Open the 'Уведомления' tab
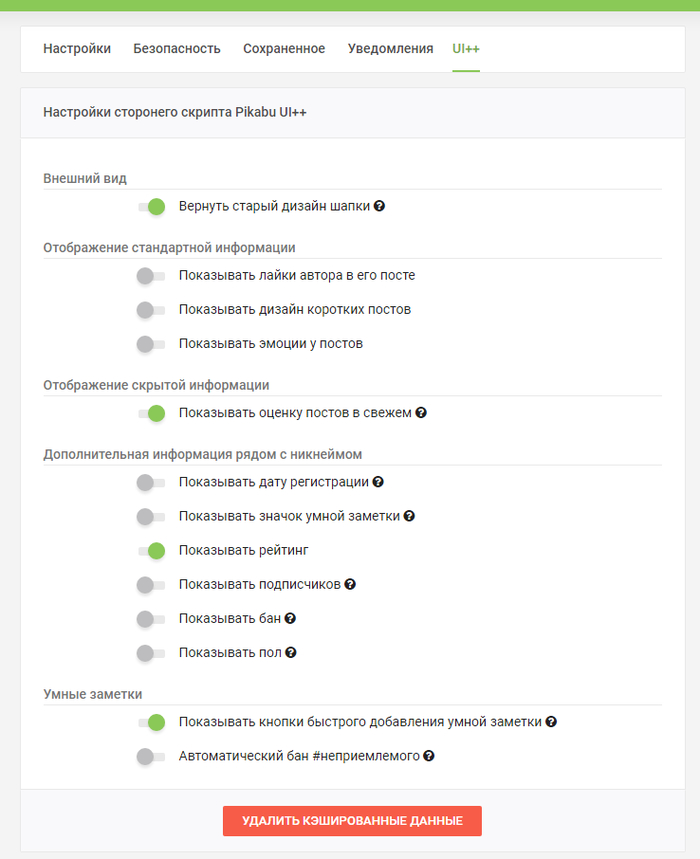Viewport: 700px width, 859px height. 390,49
